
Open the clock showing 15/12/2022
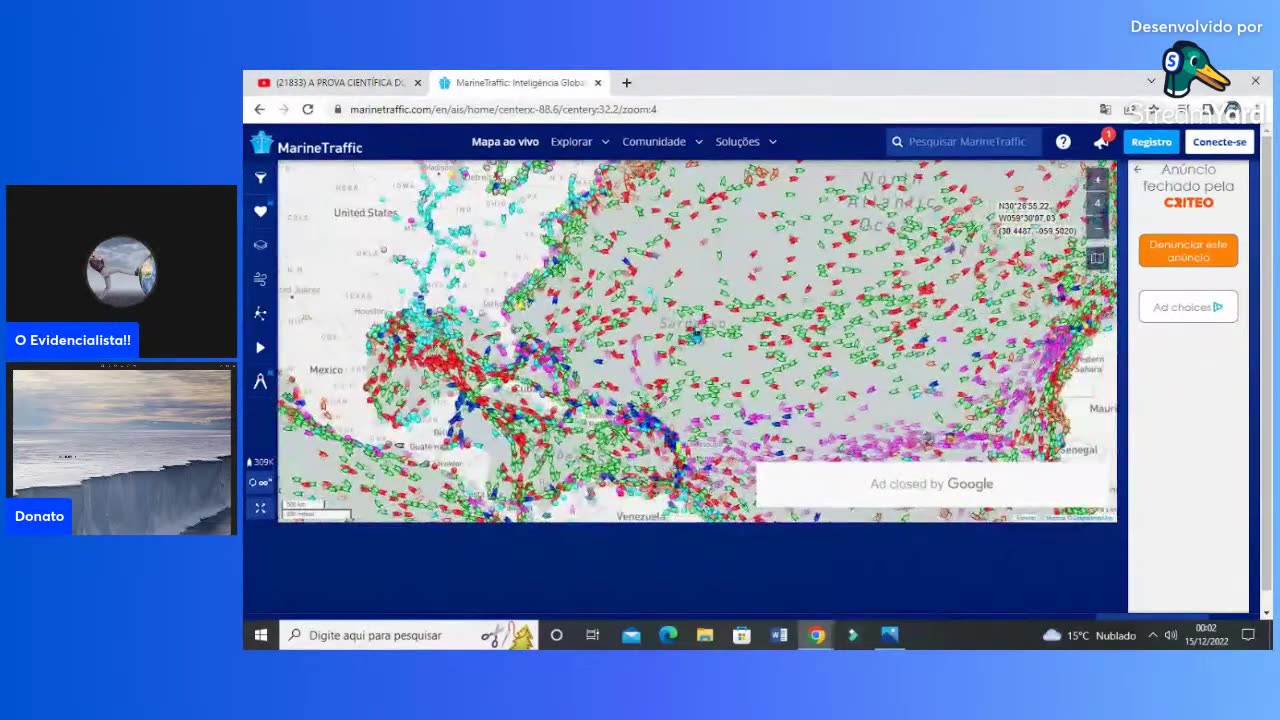1206,635
